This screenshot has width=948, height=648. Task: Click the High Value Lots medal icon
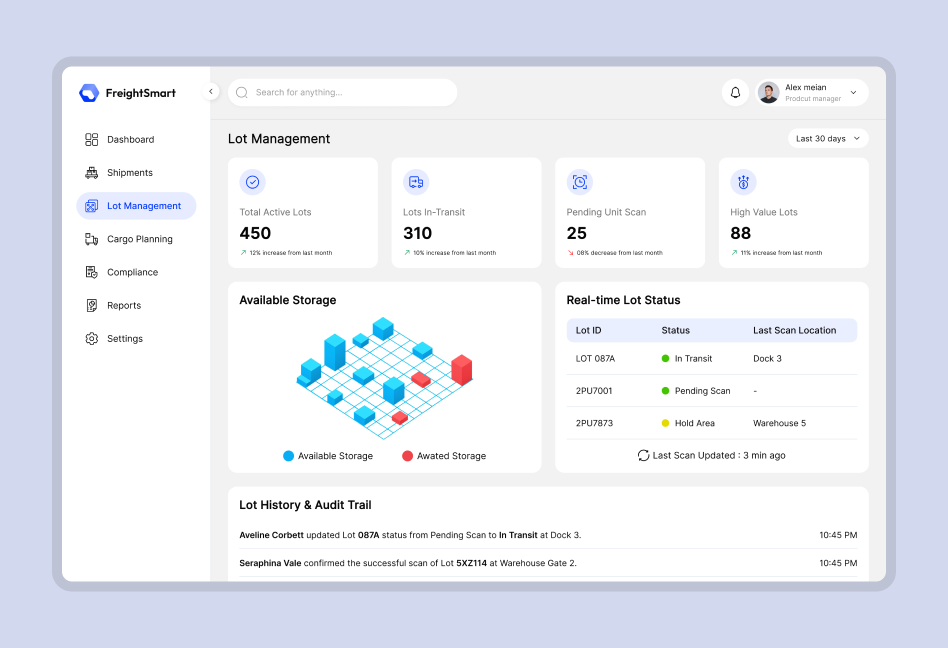pyautogui.click(x=743, y=182)
